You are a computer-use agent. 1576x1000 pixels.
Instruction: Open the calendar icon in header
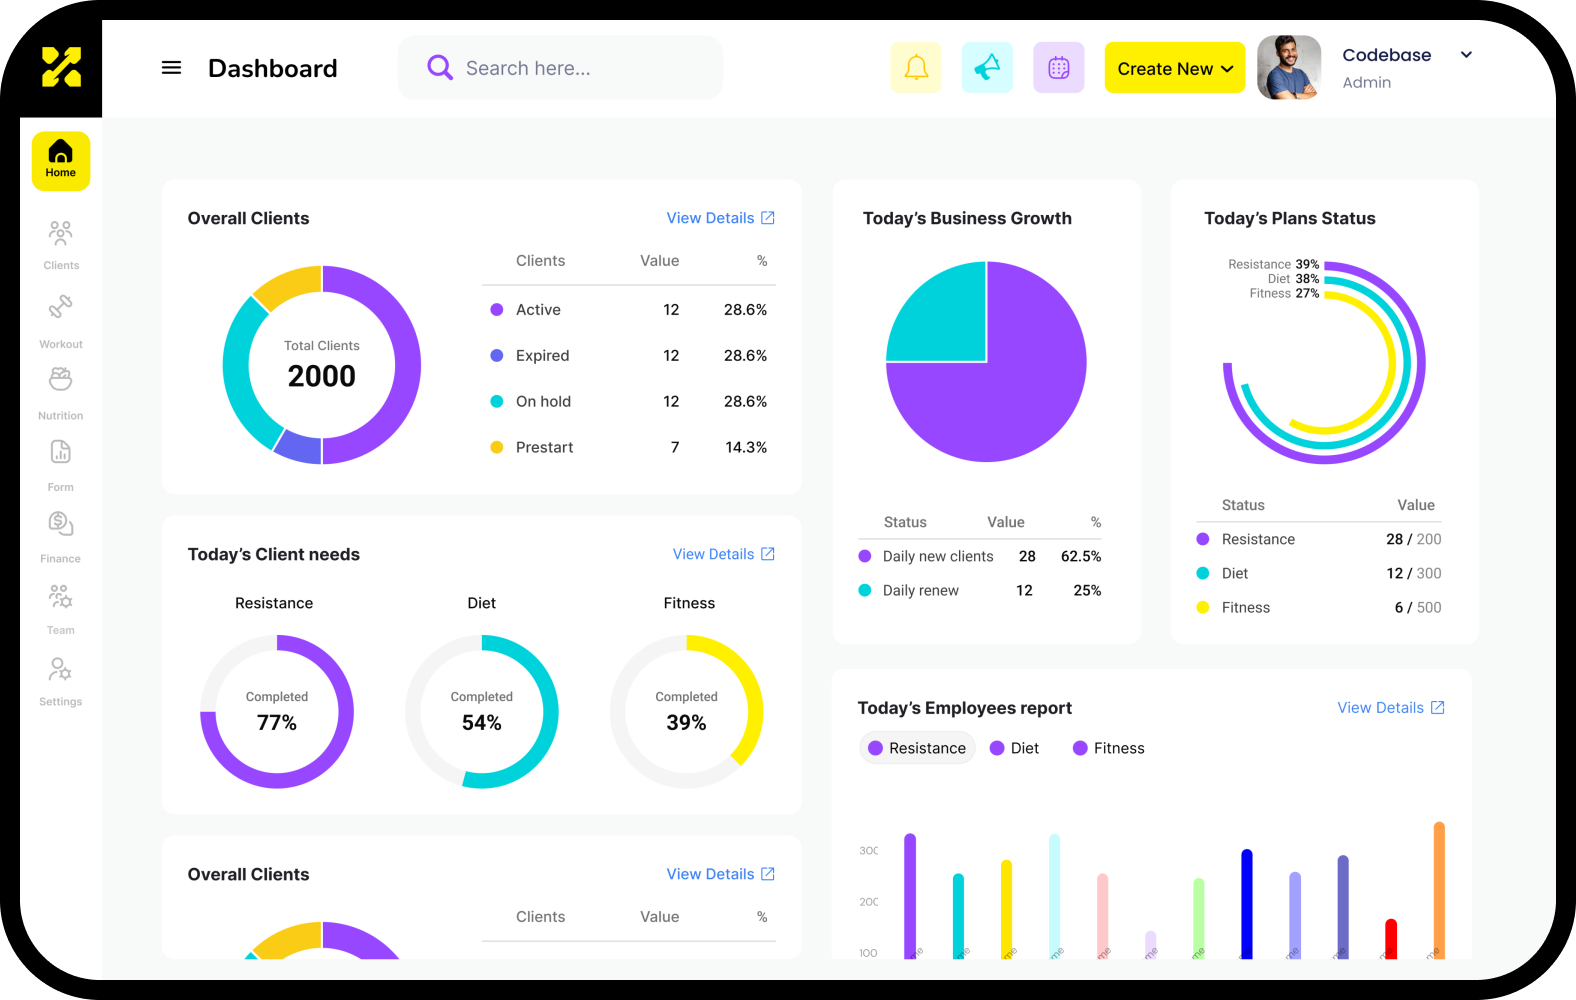[x=1059, y=68]
